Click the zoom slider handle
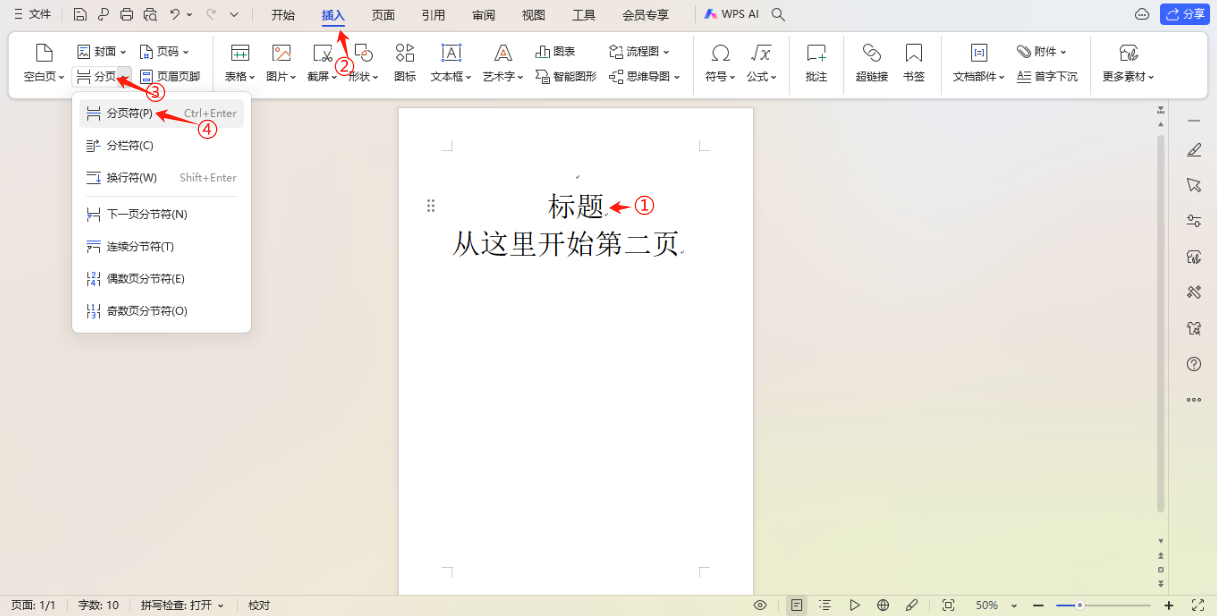Image resolution: width=1217 pixels, height=616 pixels. click(x=1080, y=605)
